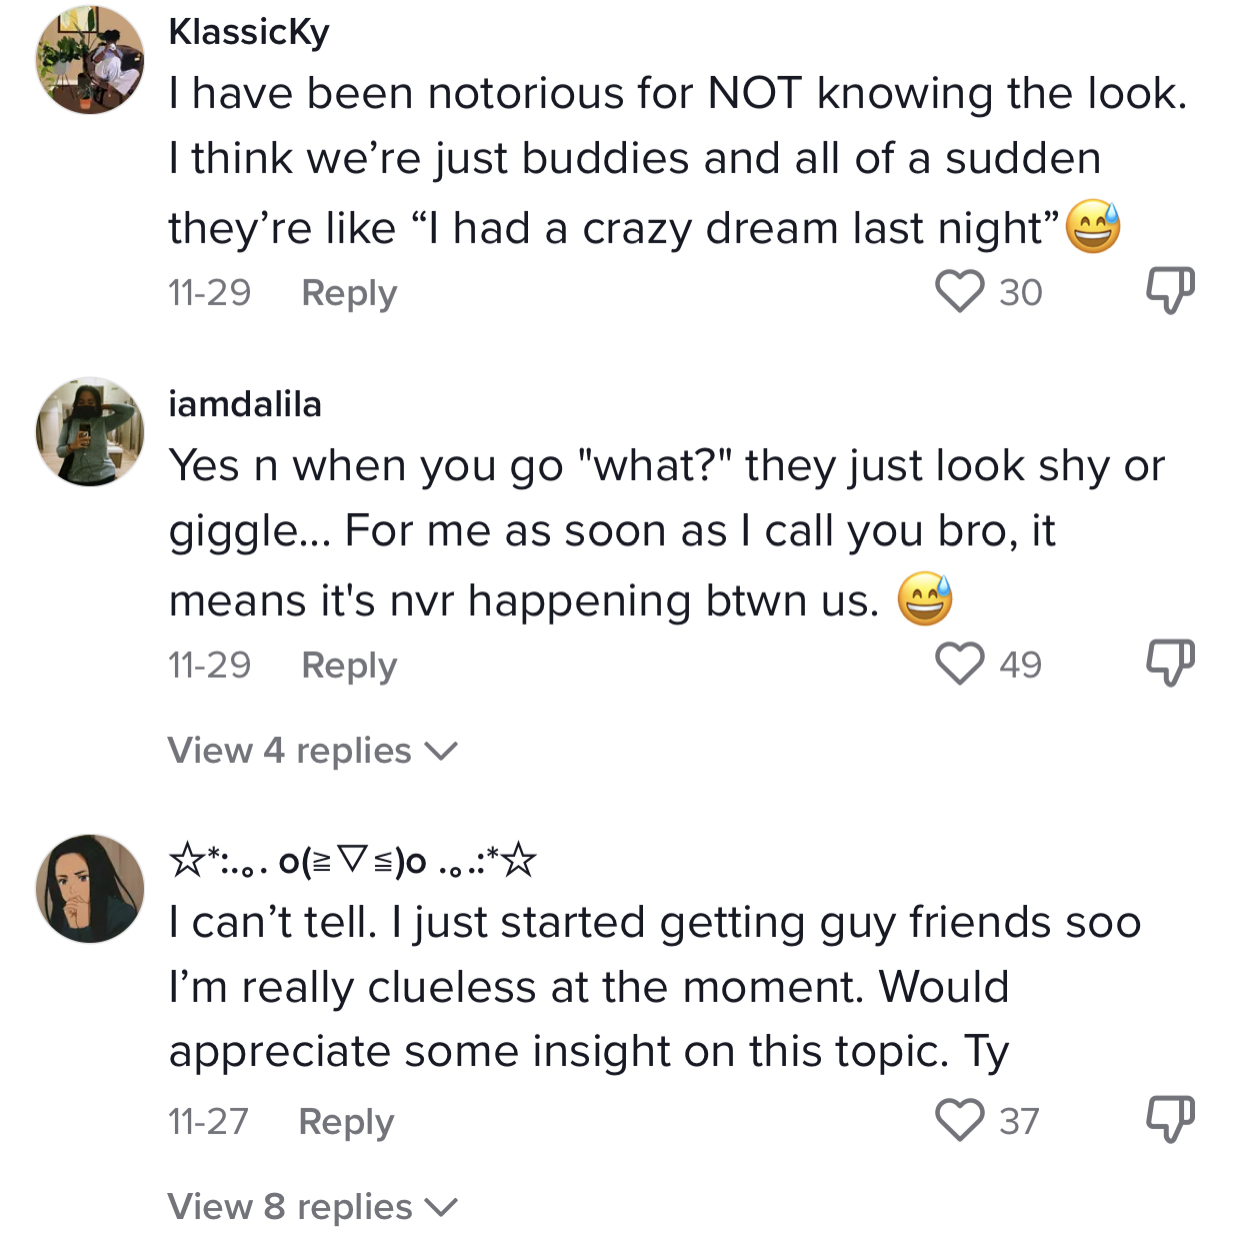Expand View 4 replies

(311, 750)
